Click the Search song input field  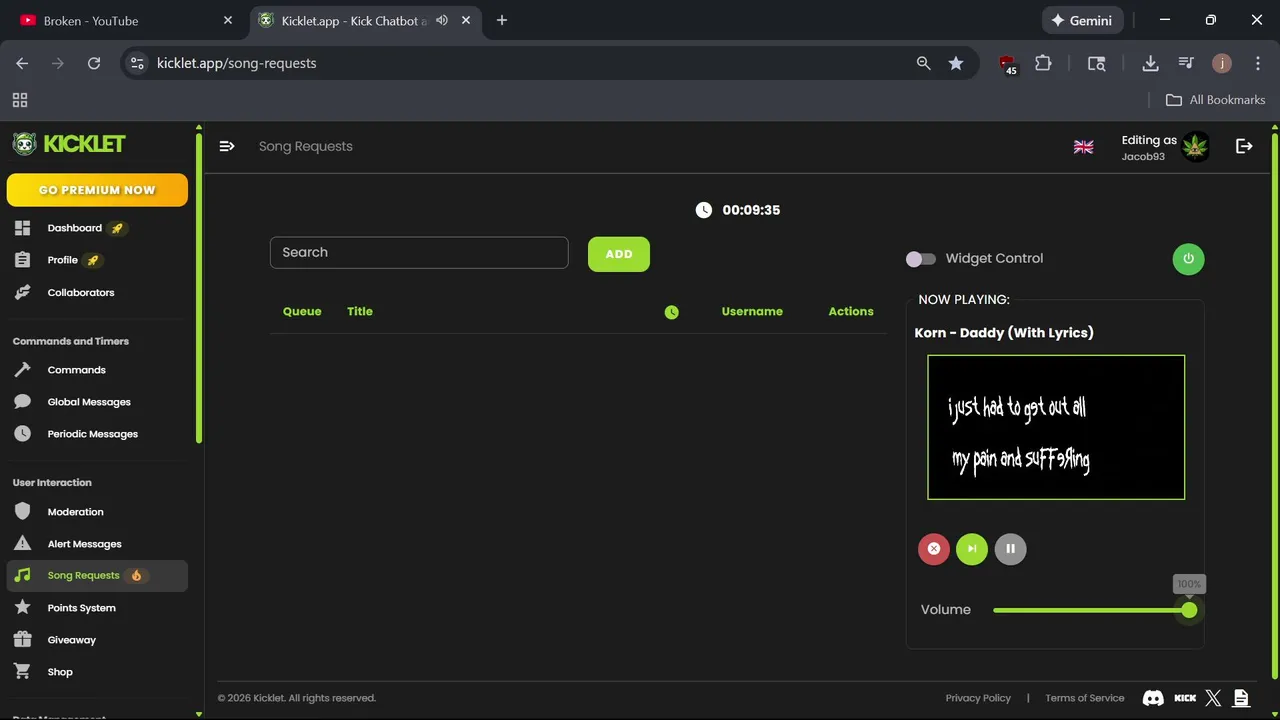pyautogui.click(x=419, y=253)
